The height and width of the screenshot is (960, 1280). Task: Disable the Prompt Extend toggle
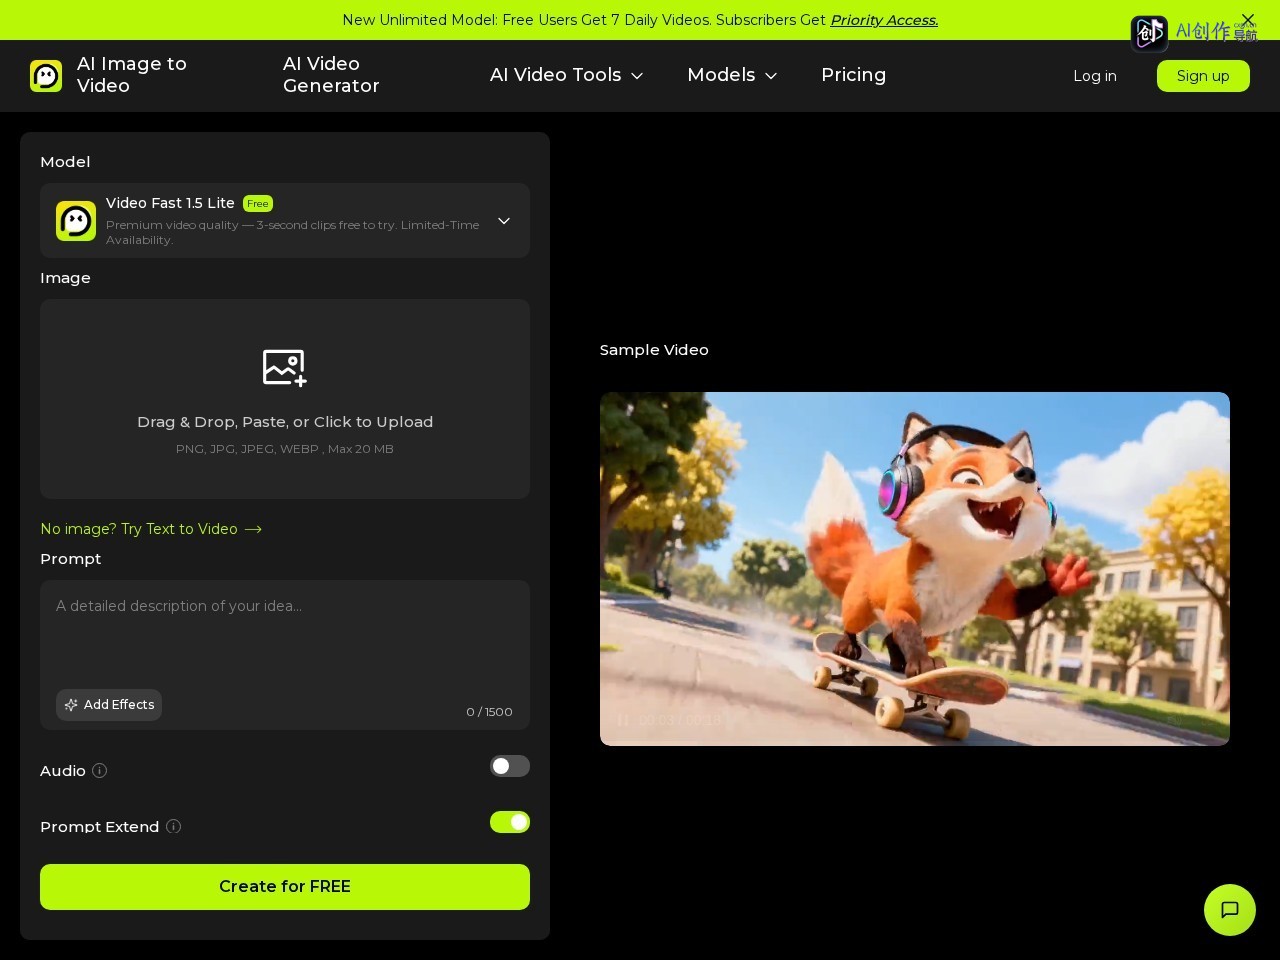pyautogui.click(x=510, y=822)
